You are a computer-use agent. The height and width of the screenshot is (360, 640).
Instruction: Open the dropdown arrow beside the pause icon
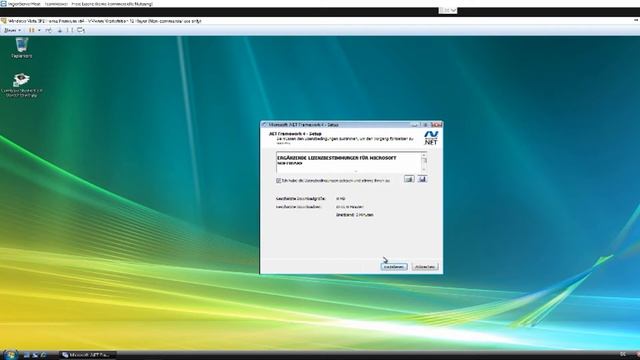39,30
